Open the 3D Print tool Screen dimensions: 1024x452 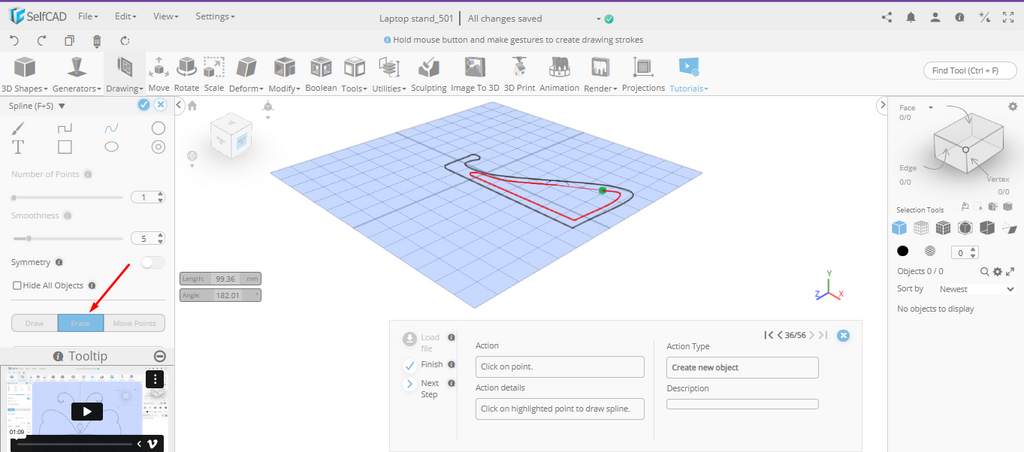pyautogui.click(x=519, y=71)
